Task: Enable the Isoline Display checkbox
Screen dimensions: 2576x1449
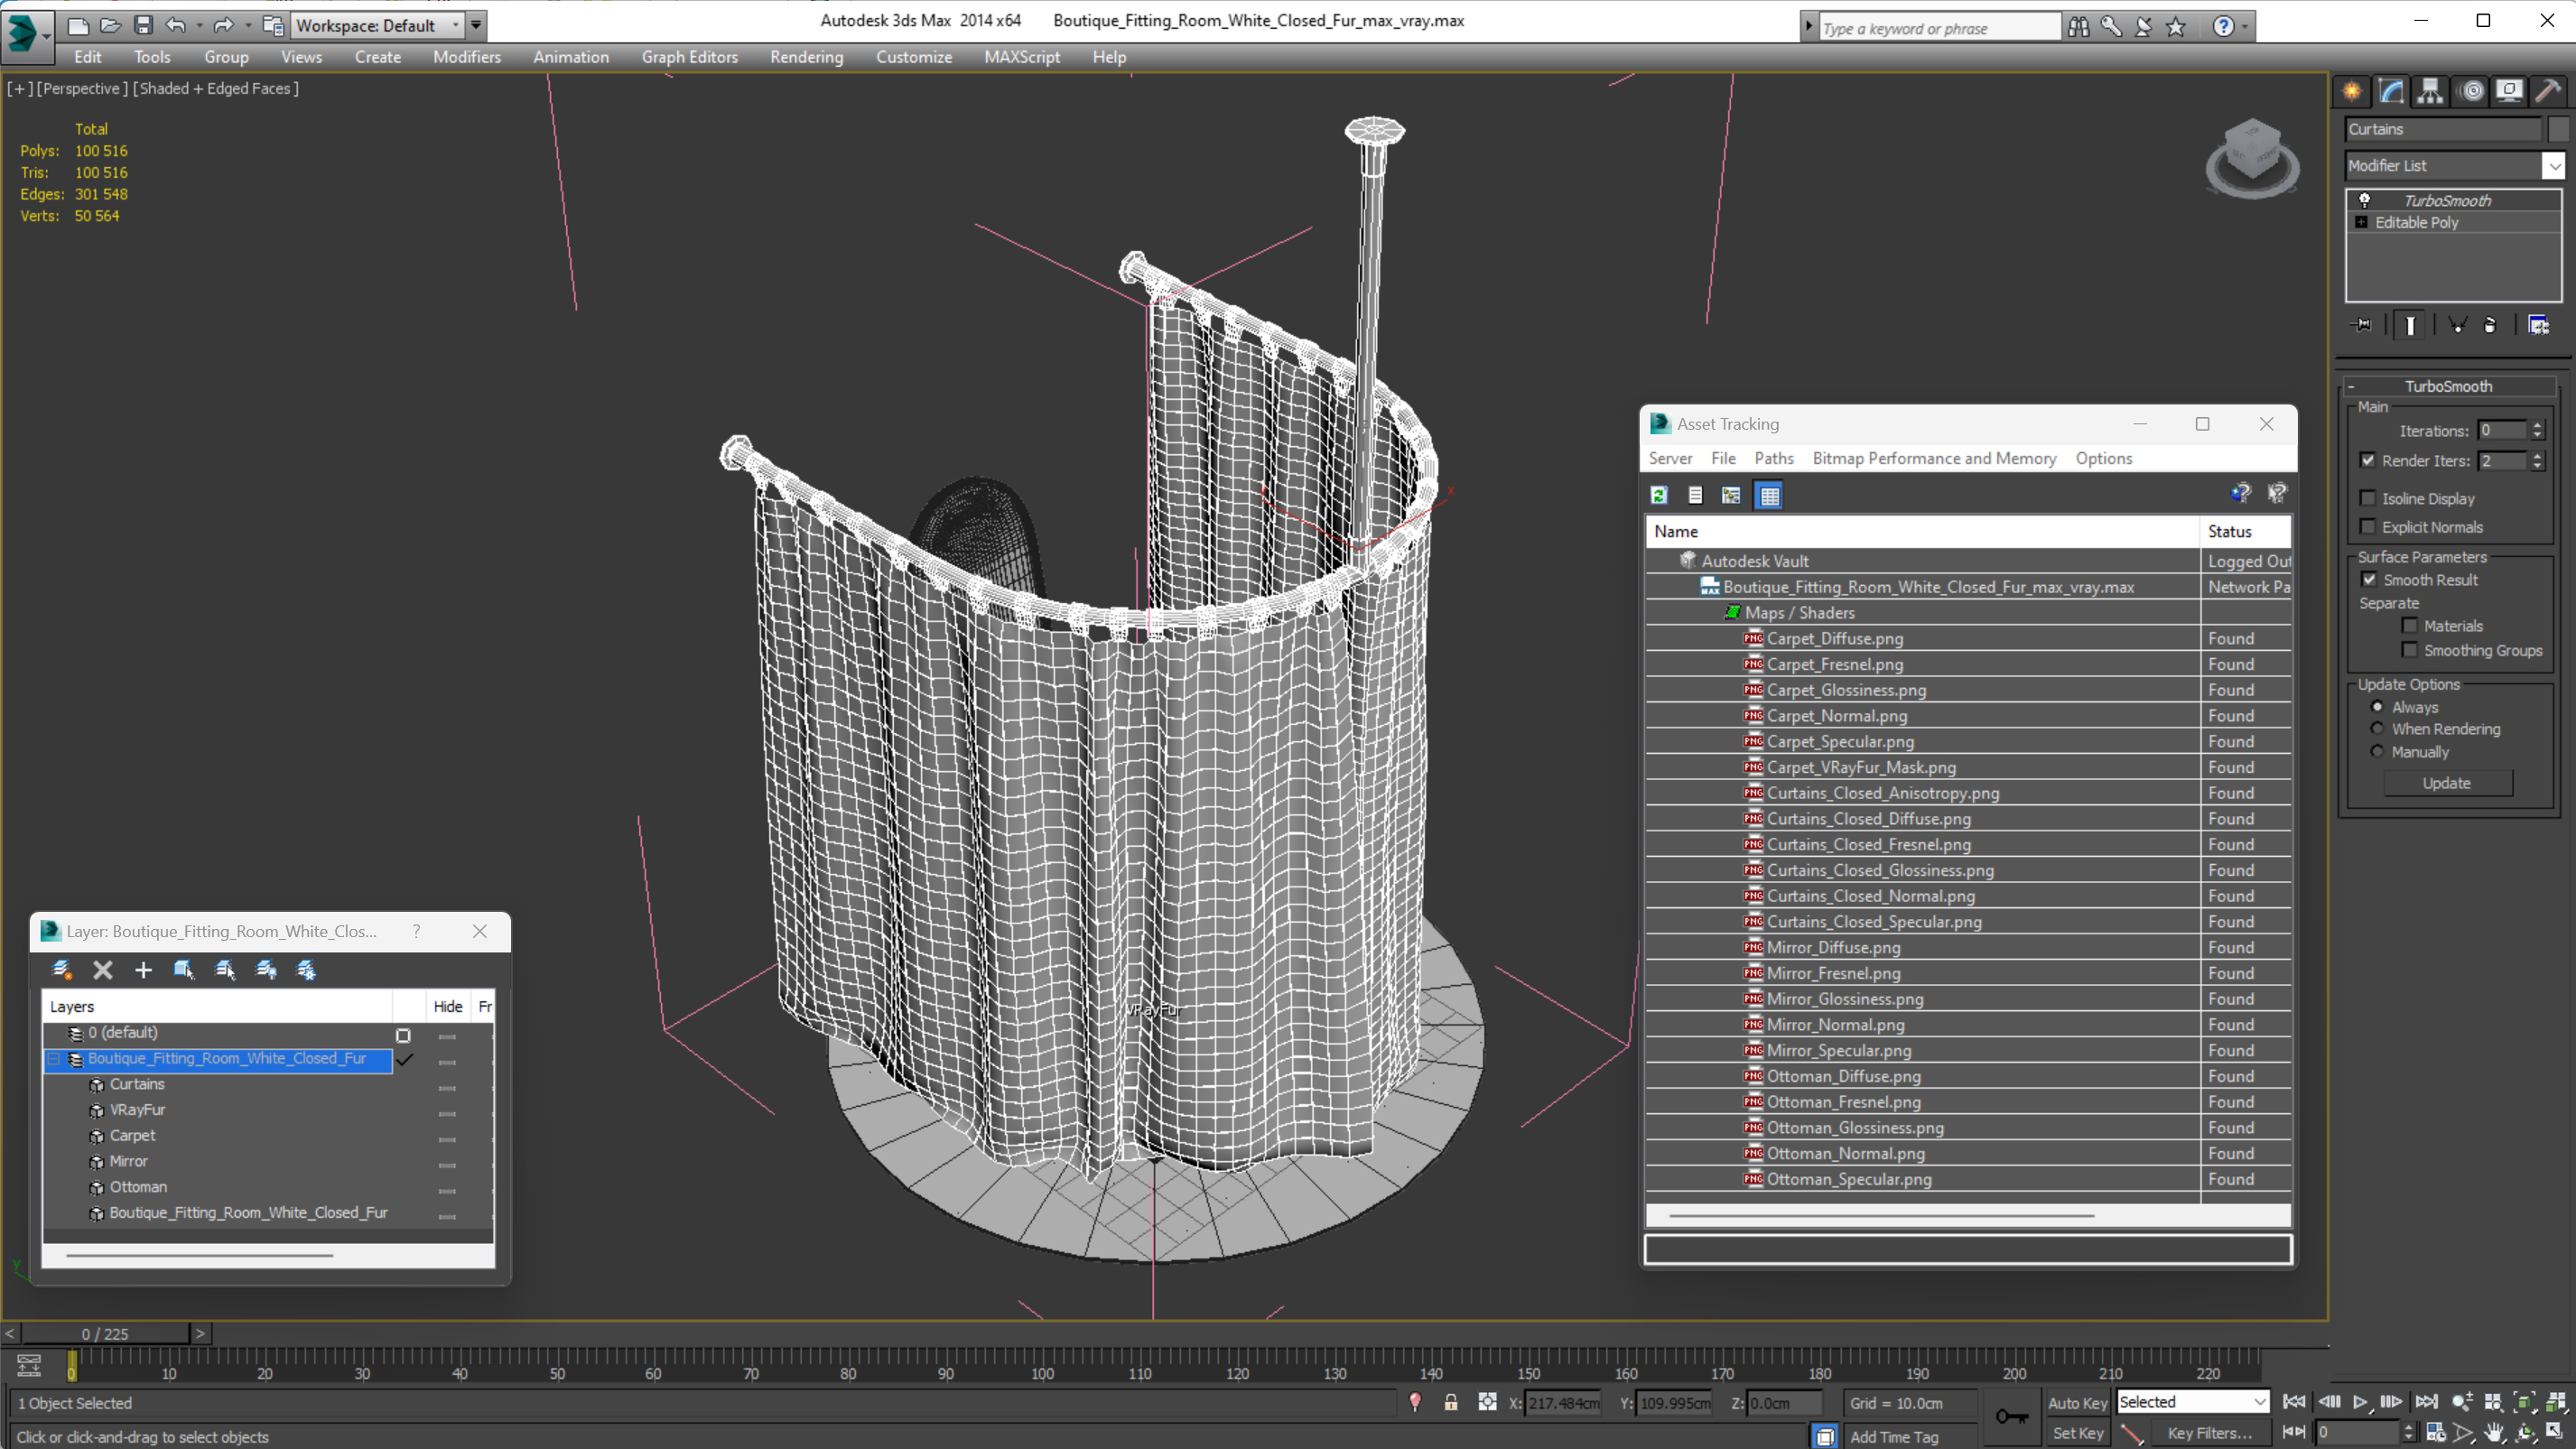Action: [x=2367, y=498]
